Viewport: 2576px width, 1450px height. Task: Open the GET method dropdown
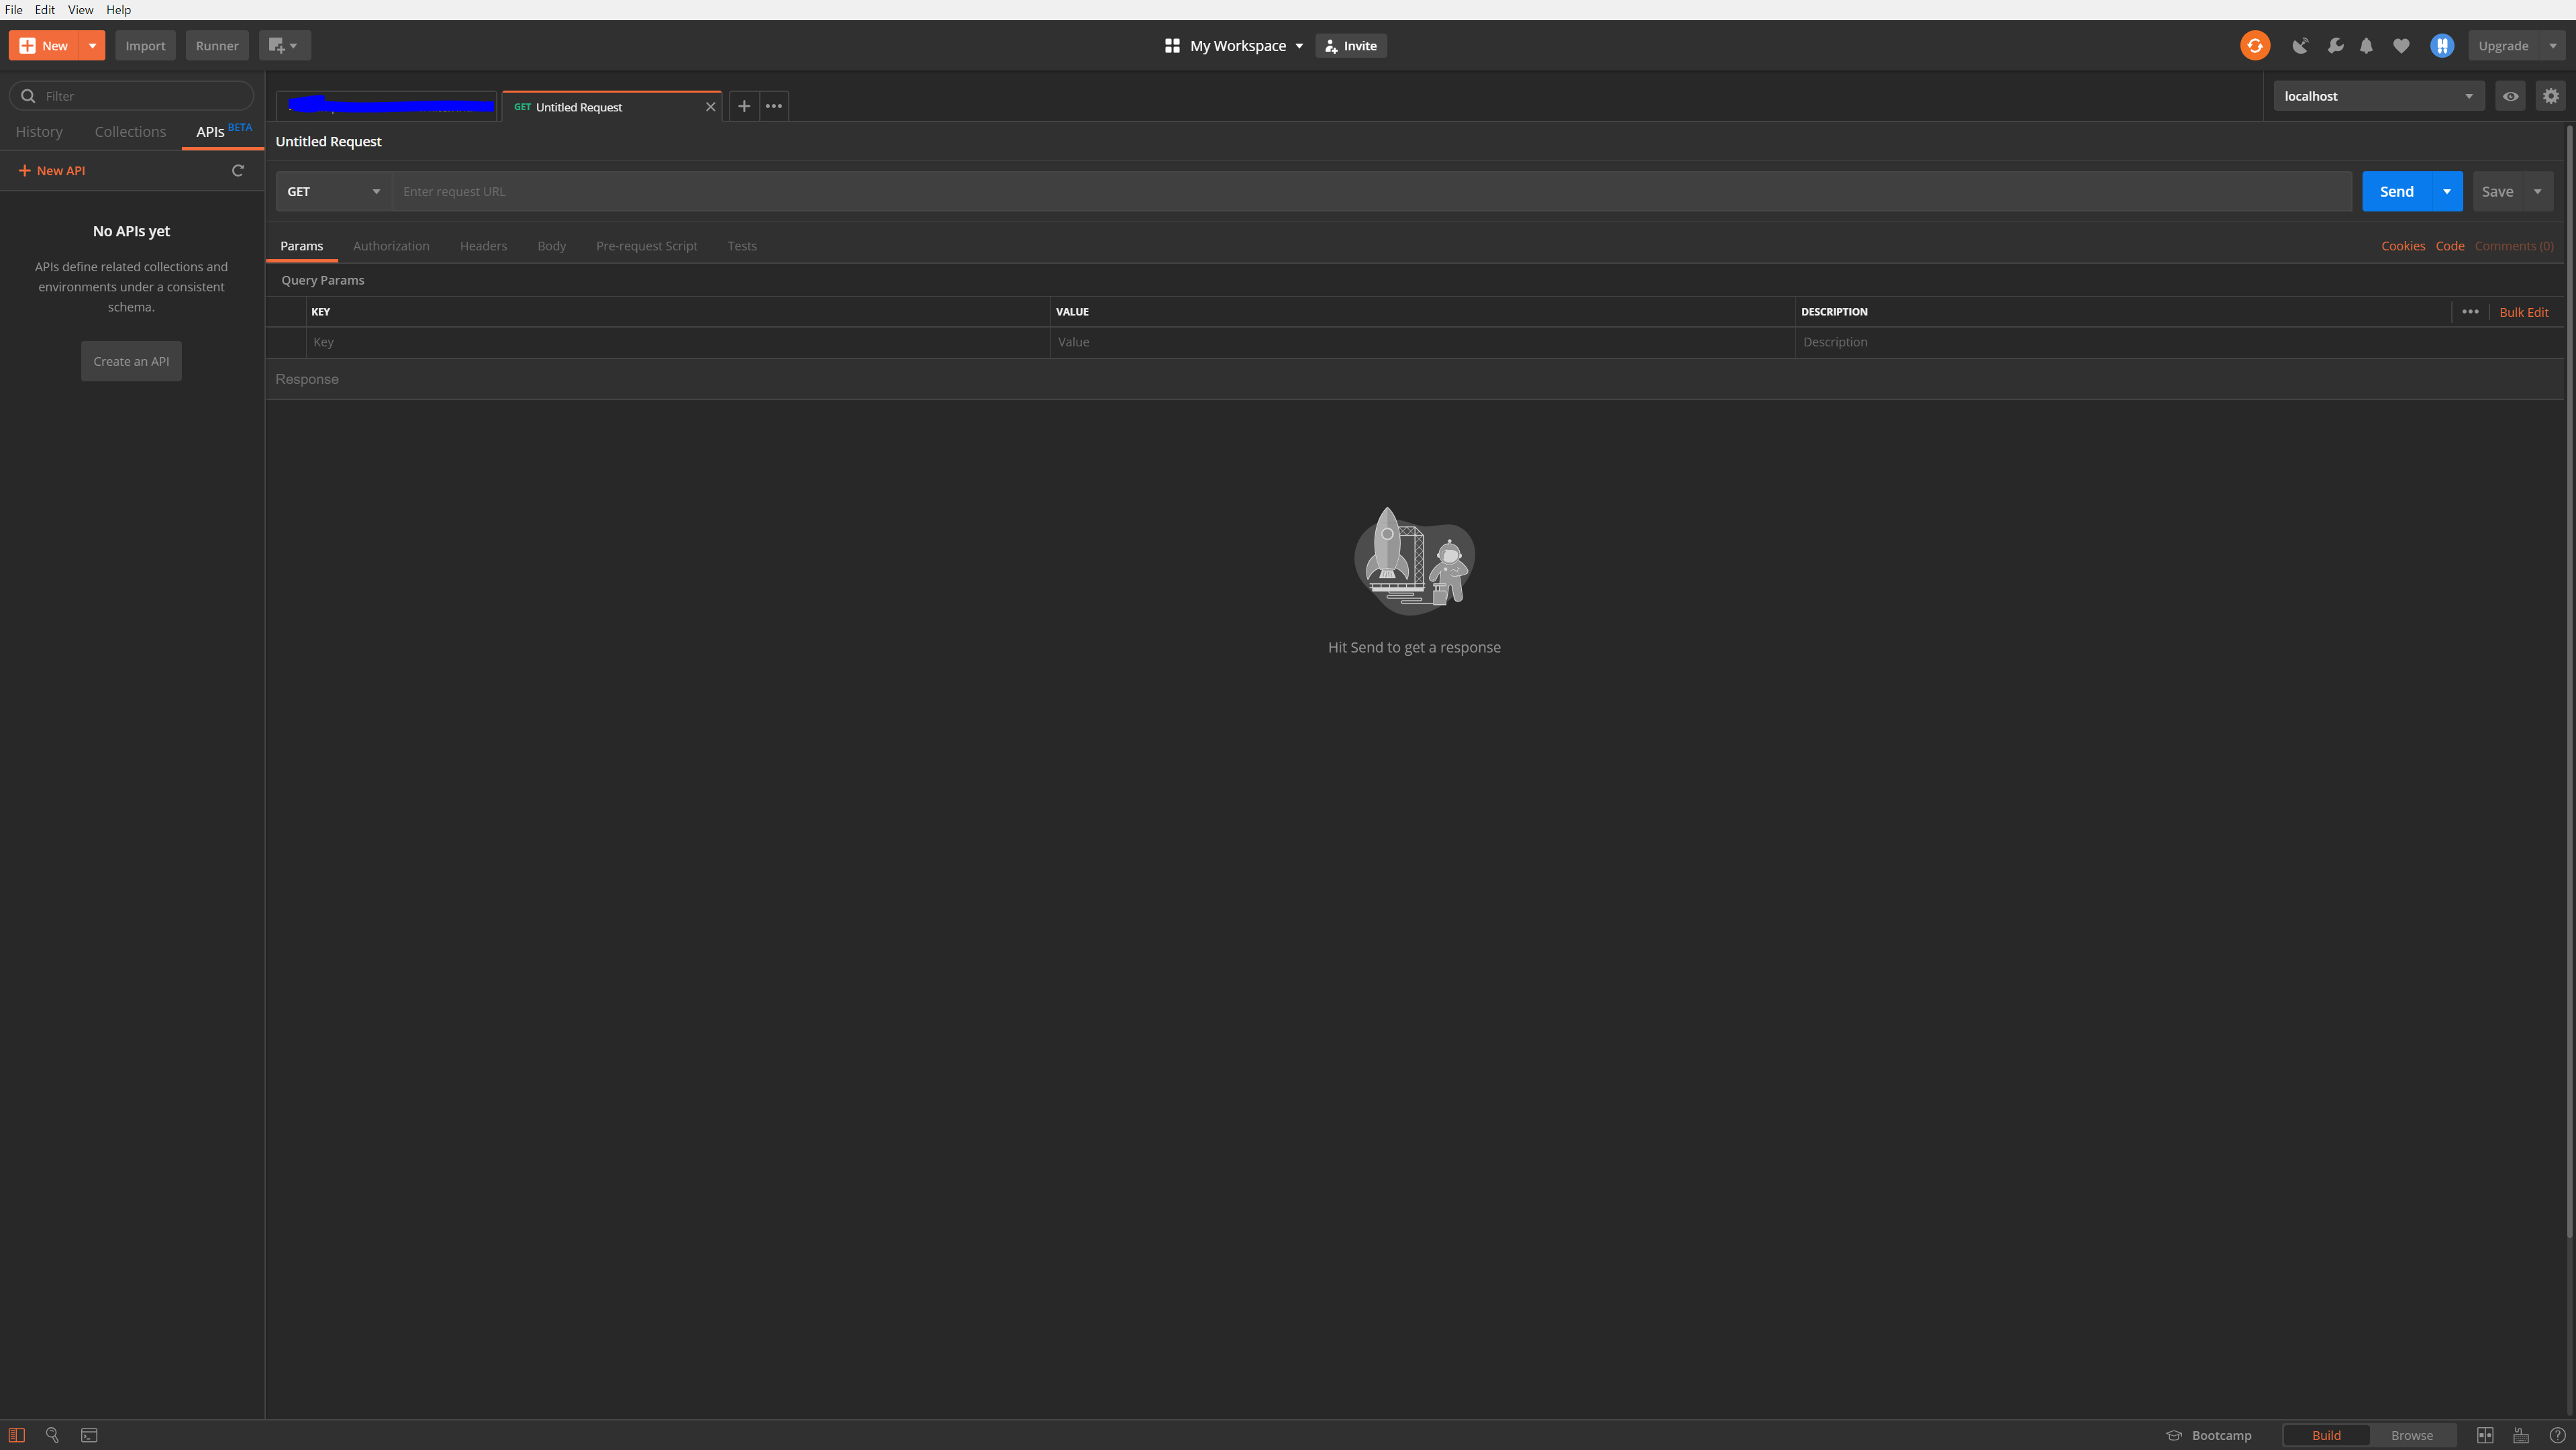pyautogui.click(x=333, y=191)
